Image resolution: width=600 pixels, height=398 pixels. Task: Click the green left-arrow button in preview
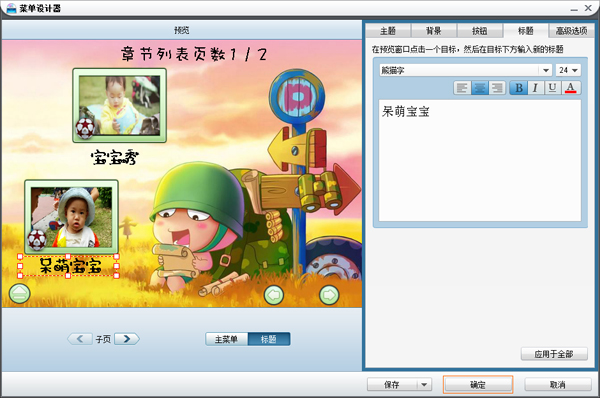pyautogui.click(x=274, y=295)
